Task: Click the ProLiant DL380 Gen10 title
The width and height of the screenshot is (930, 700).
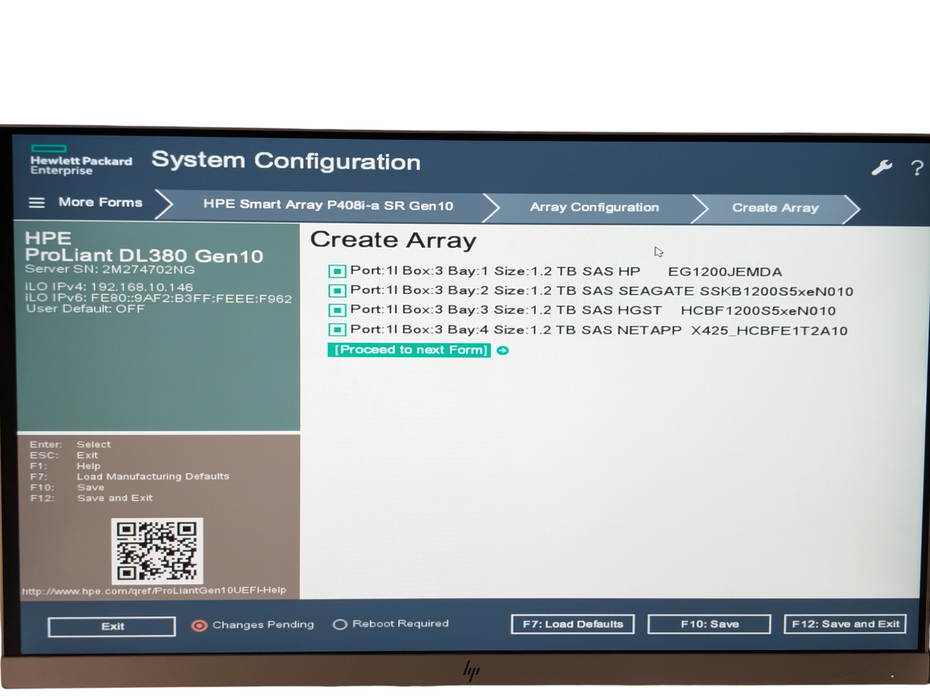Action: coord(144,256)
